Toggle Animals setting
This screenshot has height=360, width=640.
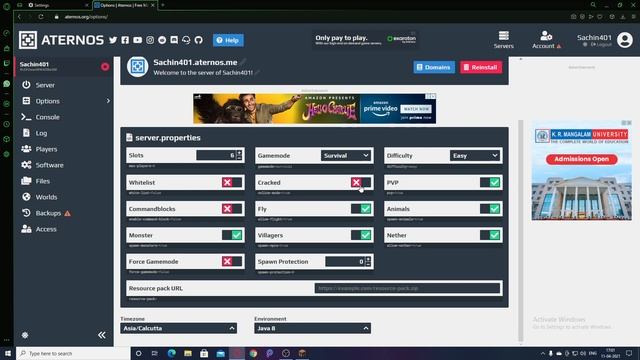490,209
